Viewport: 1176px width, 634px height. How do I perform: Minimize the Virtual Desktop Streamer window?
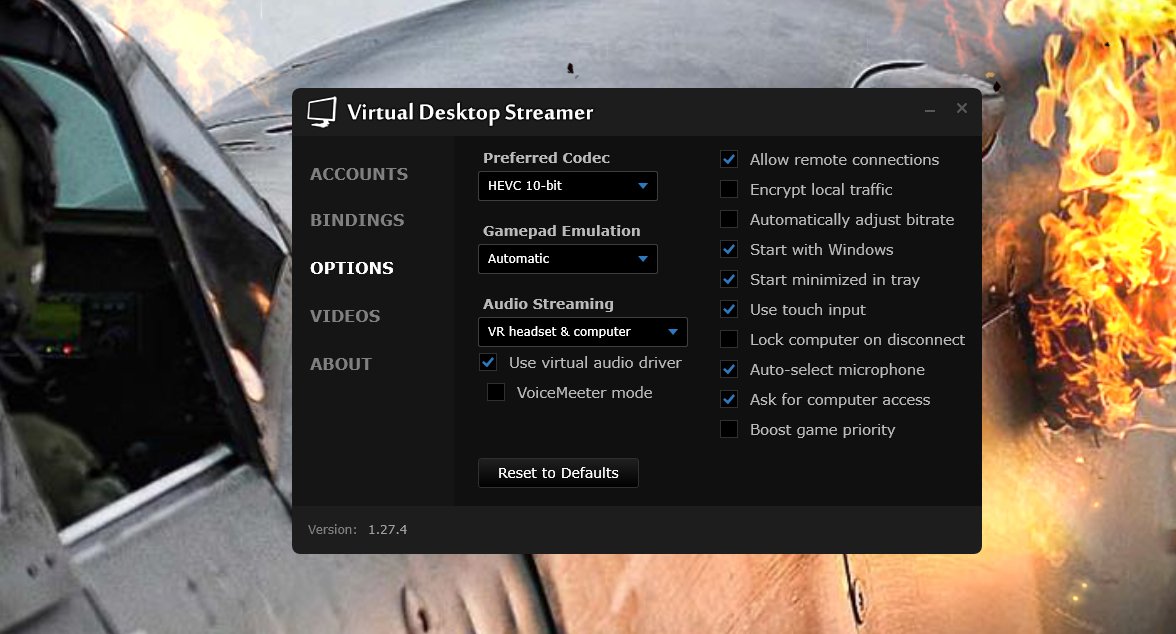pos(930,110)
